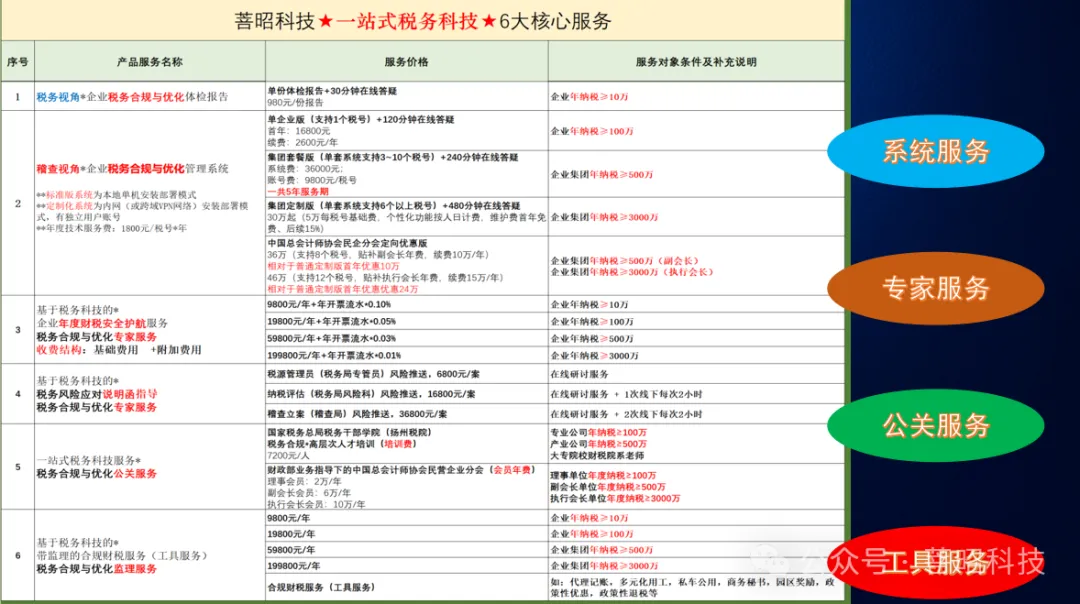Select row number 5 cell
1080x604 pixels.
(17, 467)
